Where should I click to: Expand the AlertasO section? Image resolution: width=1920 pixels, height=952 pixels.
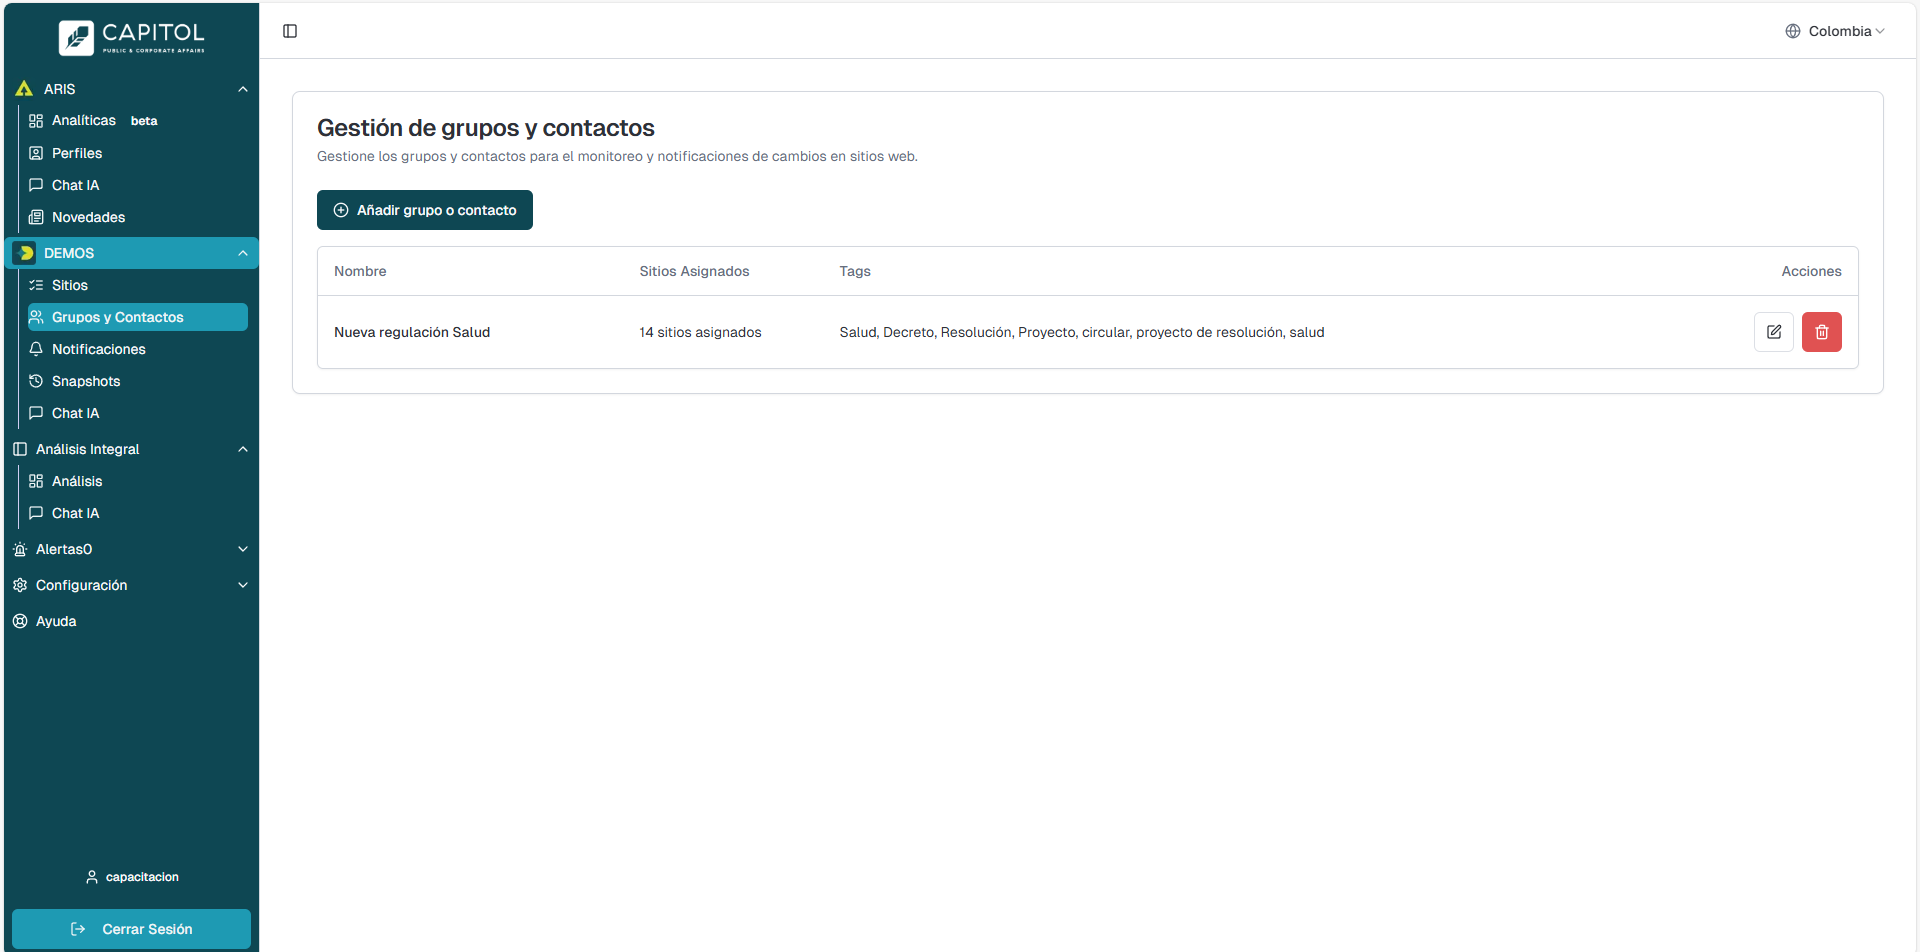tap(242, 549)
